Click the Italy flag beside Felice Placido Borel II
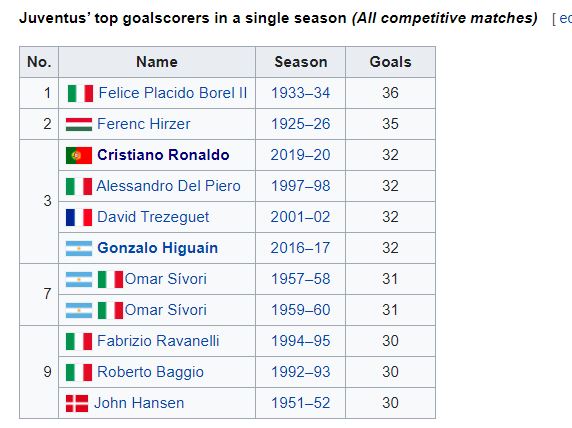Image resolution: width=572 pixels, height=428 pixels. (x=81, y=93)
